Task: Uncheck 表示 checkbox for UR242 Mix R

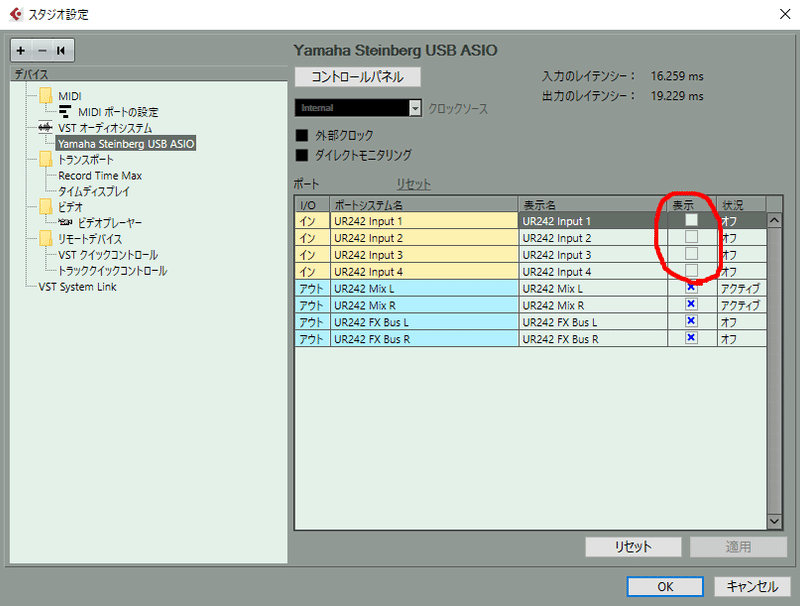Action: pos(691,304)
